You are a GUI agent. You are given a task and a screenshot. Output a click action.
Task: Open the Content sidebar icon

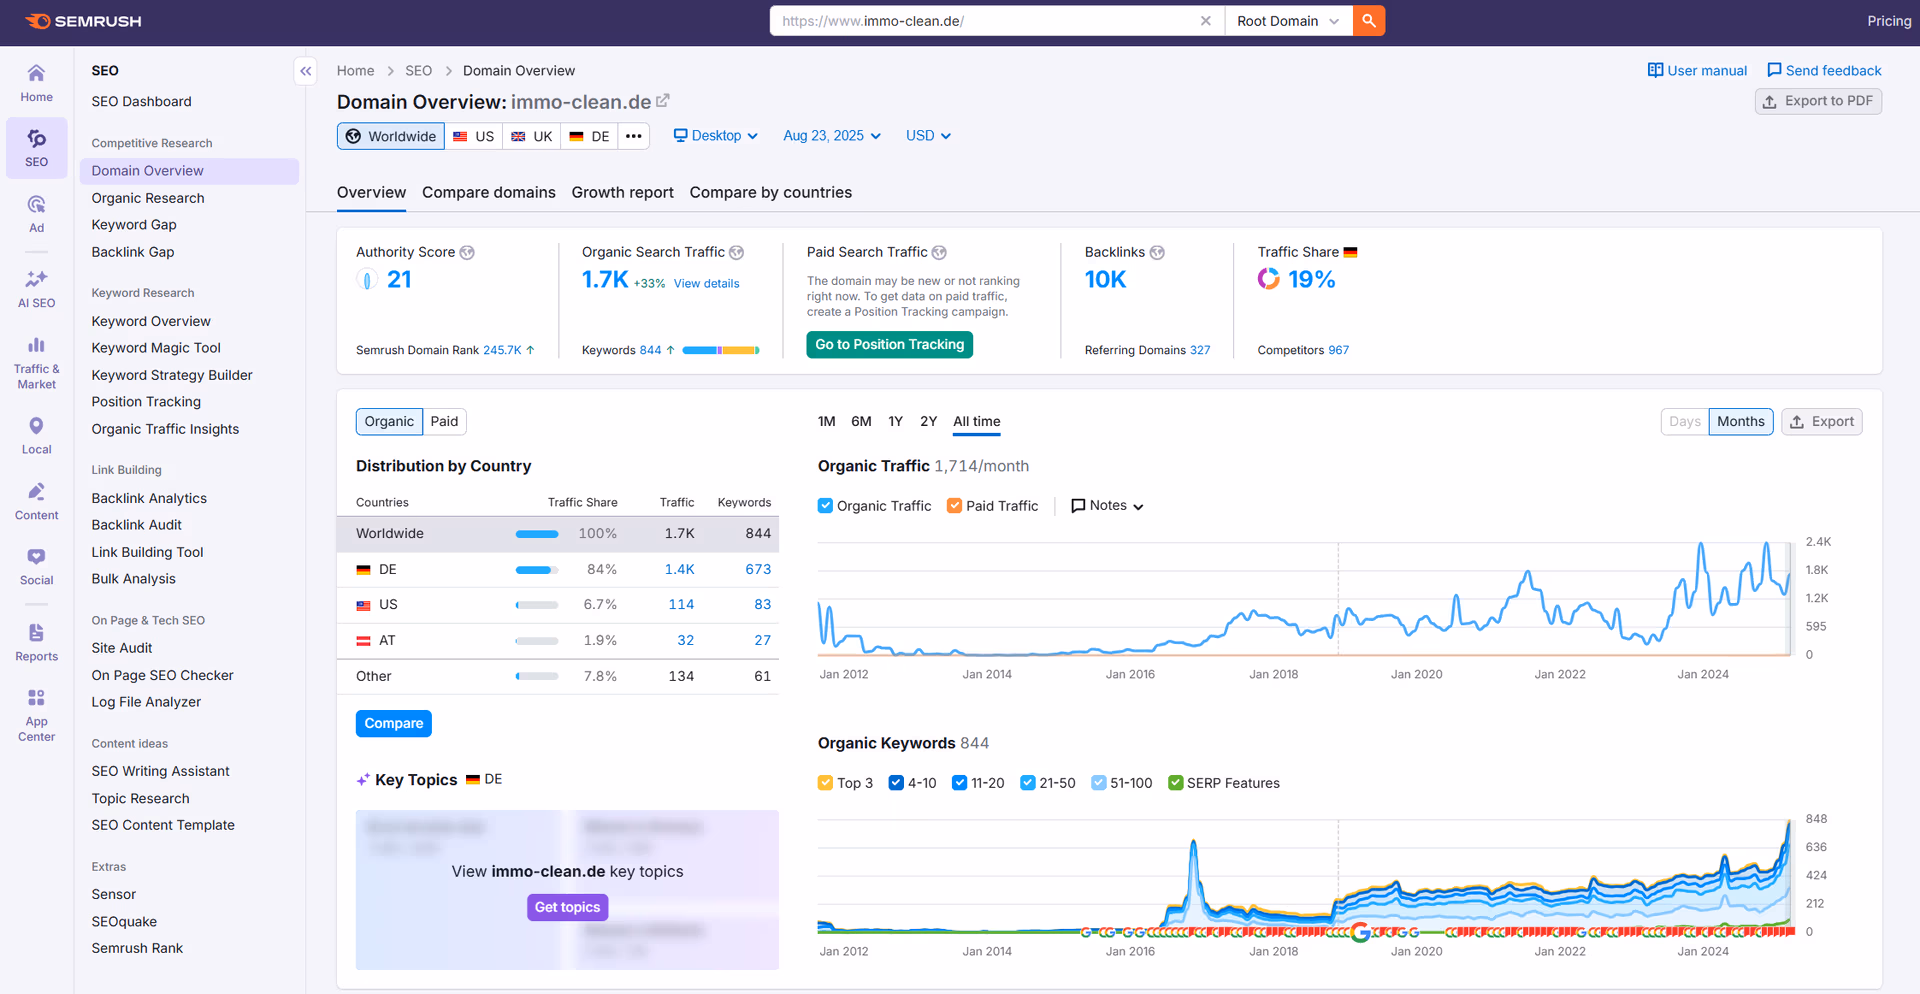tap(36, 501)
